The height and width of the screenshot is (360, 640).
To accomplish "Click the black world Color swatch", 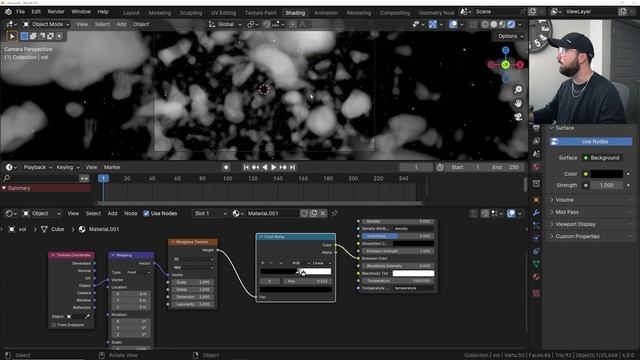I will click(607, 174).
